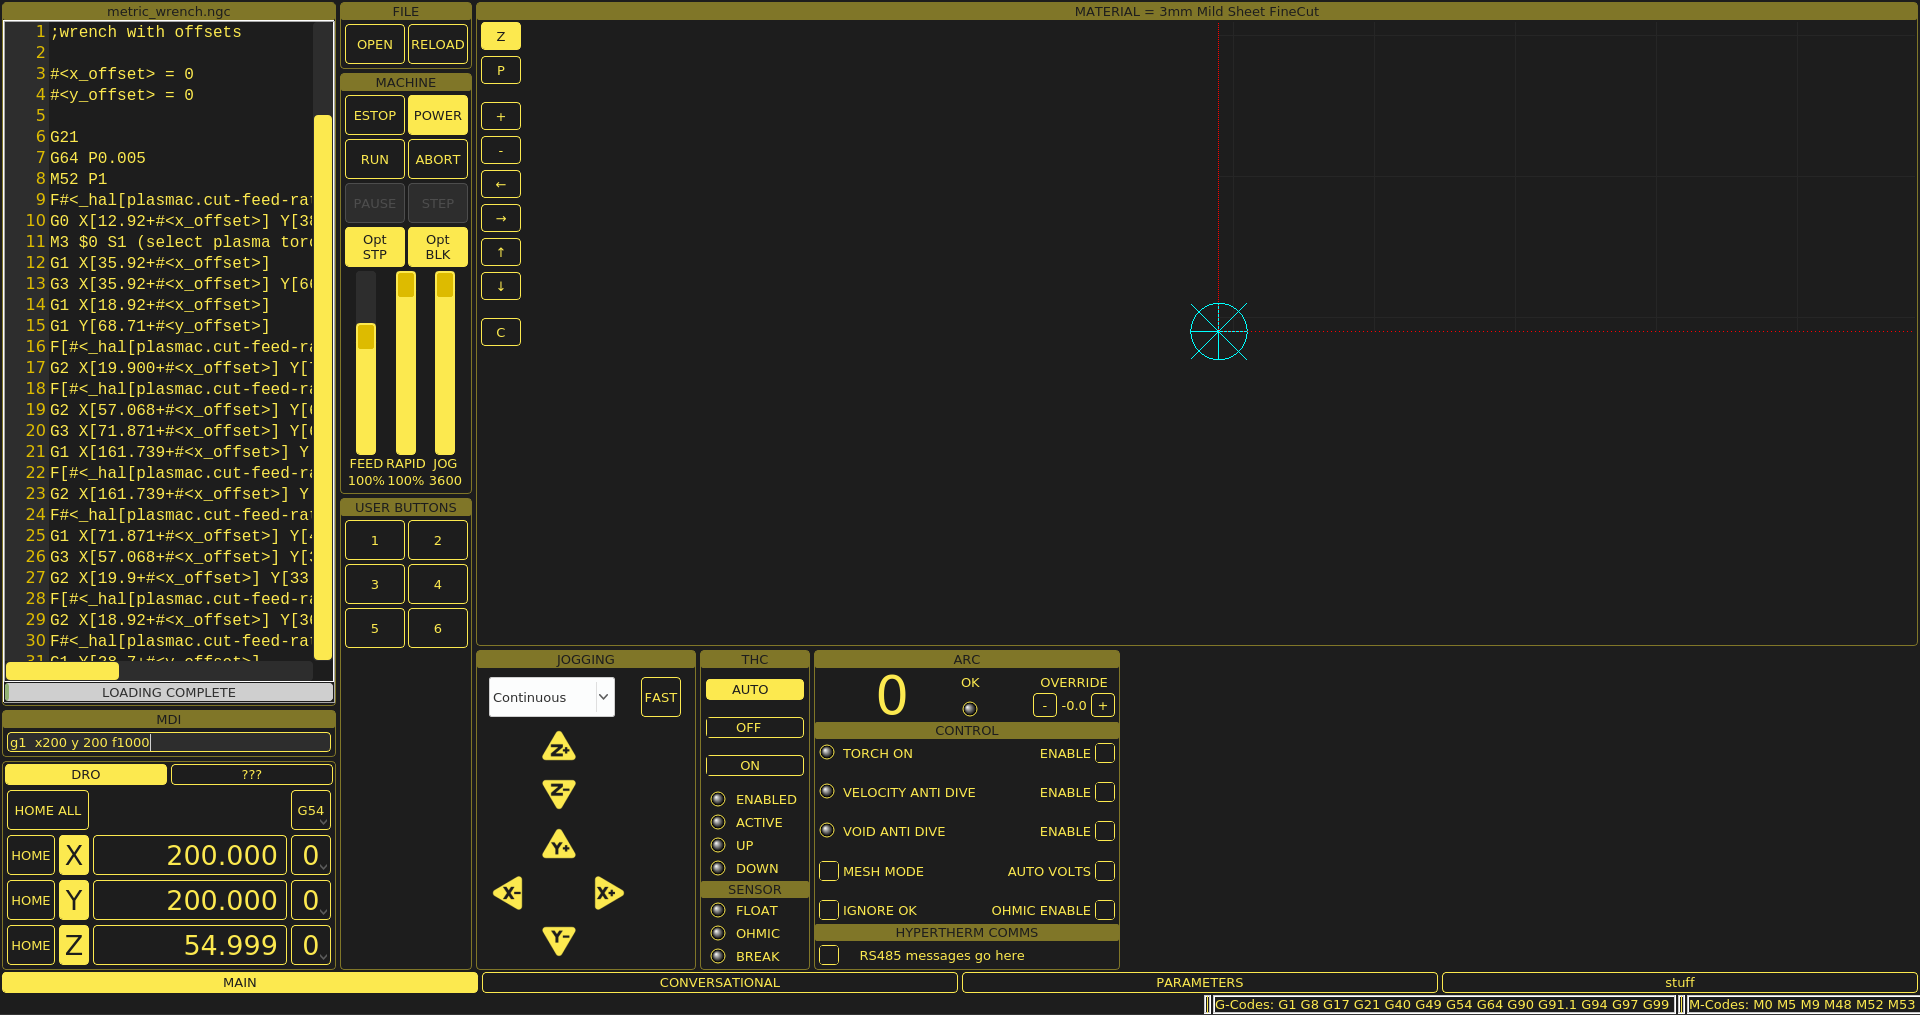1920x1015 pixels.
Task: Toggle FAST jogging button
Action: pos(661,697)
